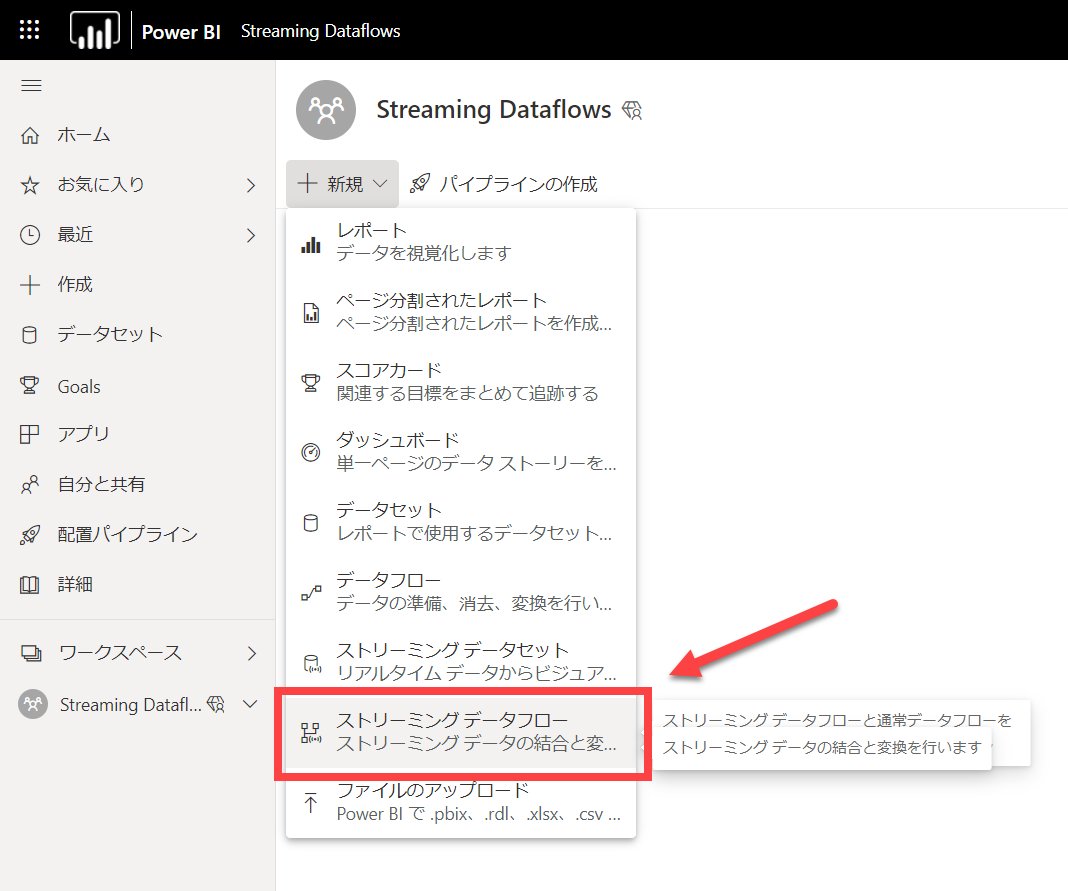This screenshot has width=1068, height=891.
Task: Click the apps grid icon beside アプリ
Action: 29,435
